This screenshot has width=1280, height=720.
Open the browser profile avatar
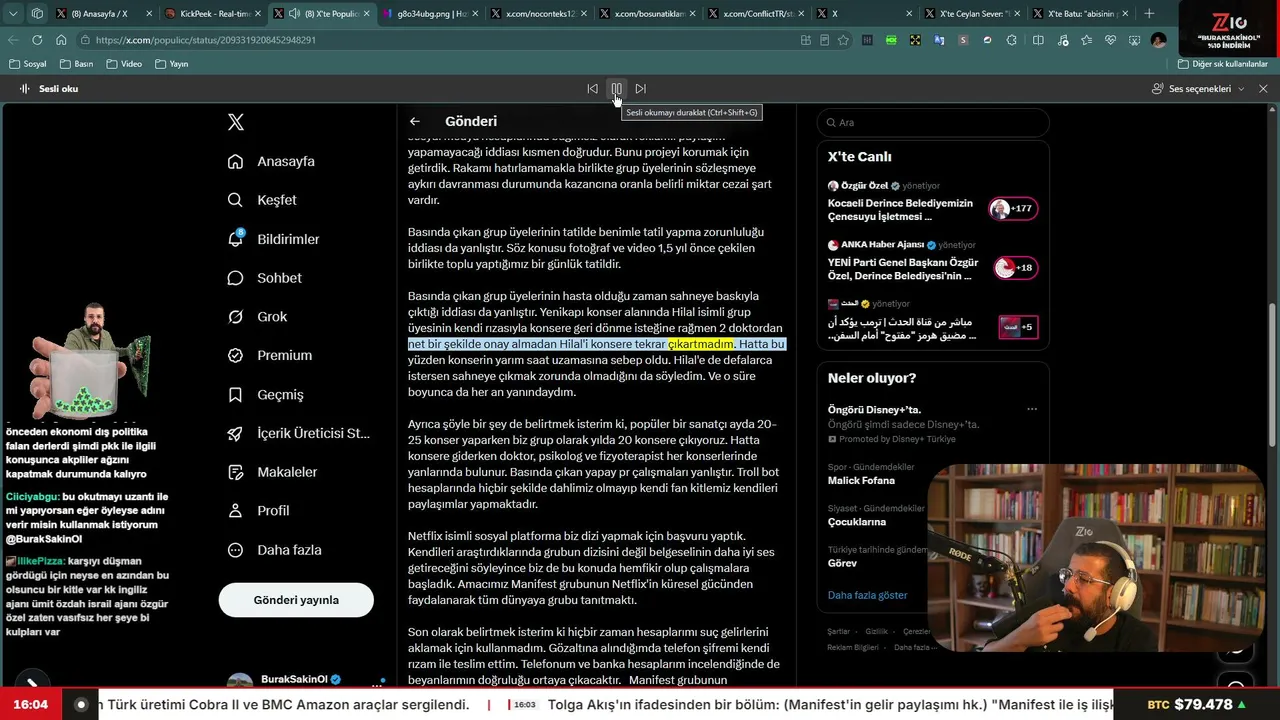coord(1158,40)
